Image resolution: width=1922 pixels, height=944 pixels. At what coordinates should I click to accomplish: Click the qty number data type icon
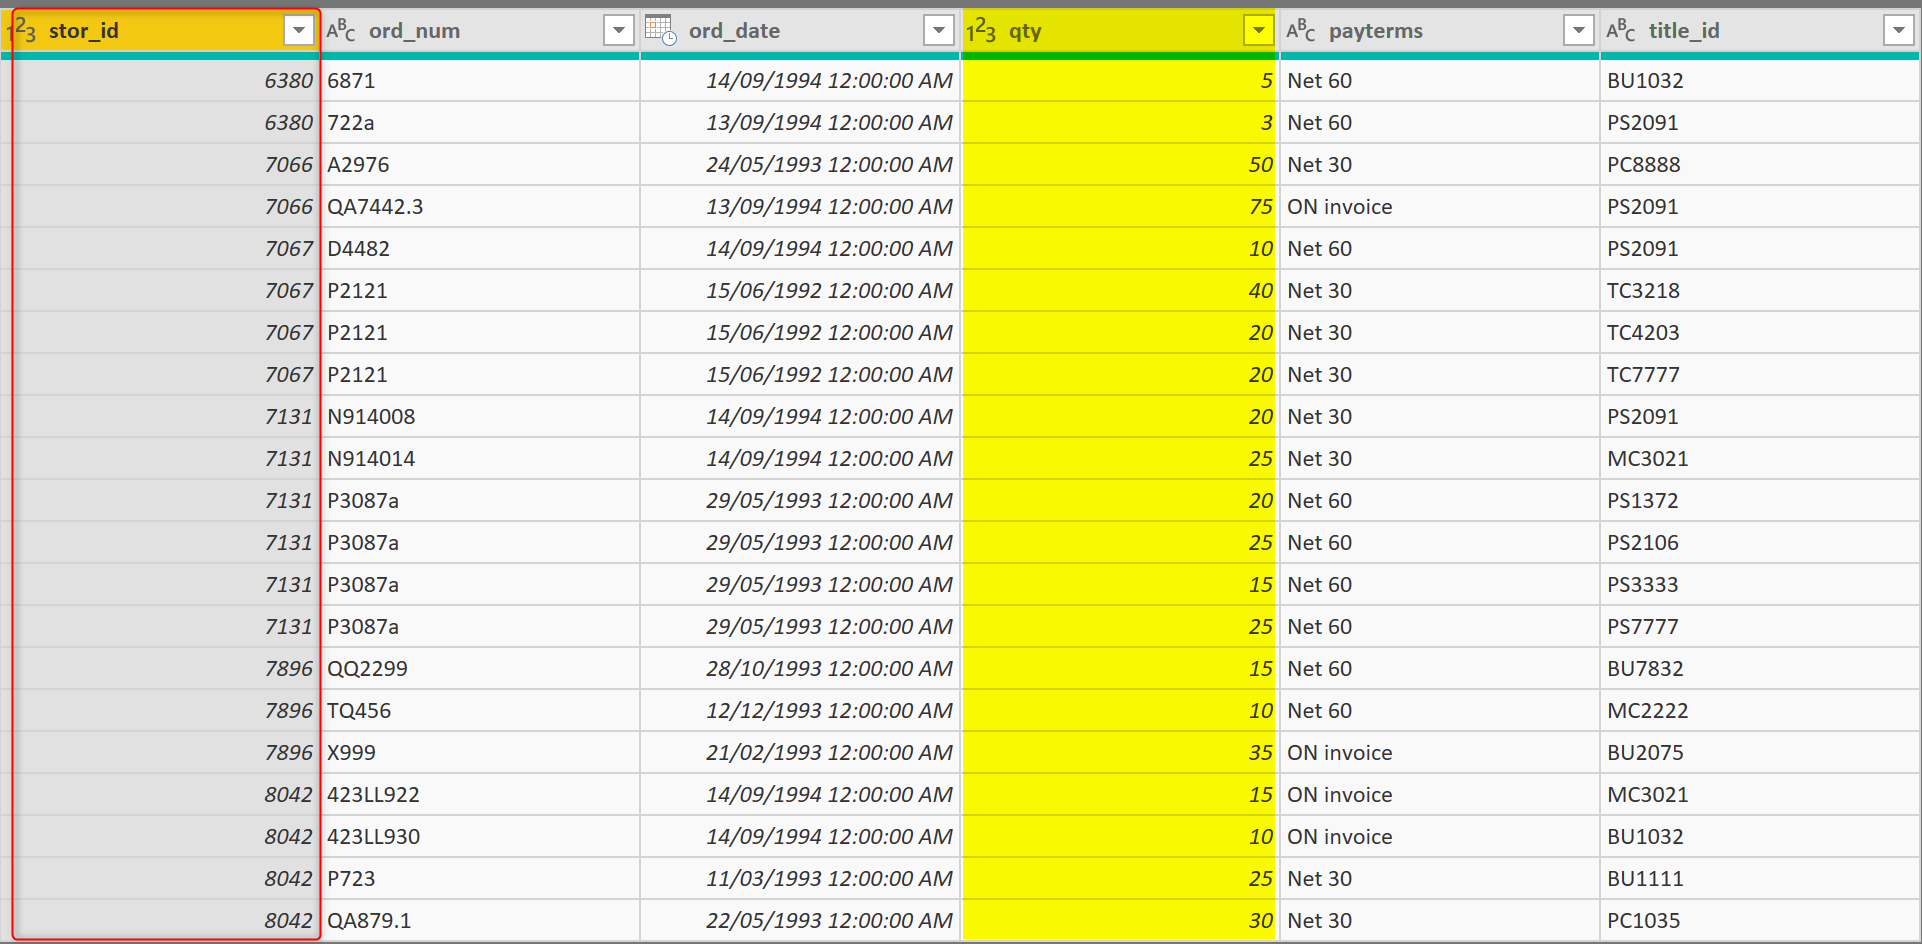pyautogui.click(x=981, y=31)
